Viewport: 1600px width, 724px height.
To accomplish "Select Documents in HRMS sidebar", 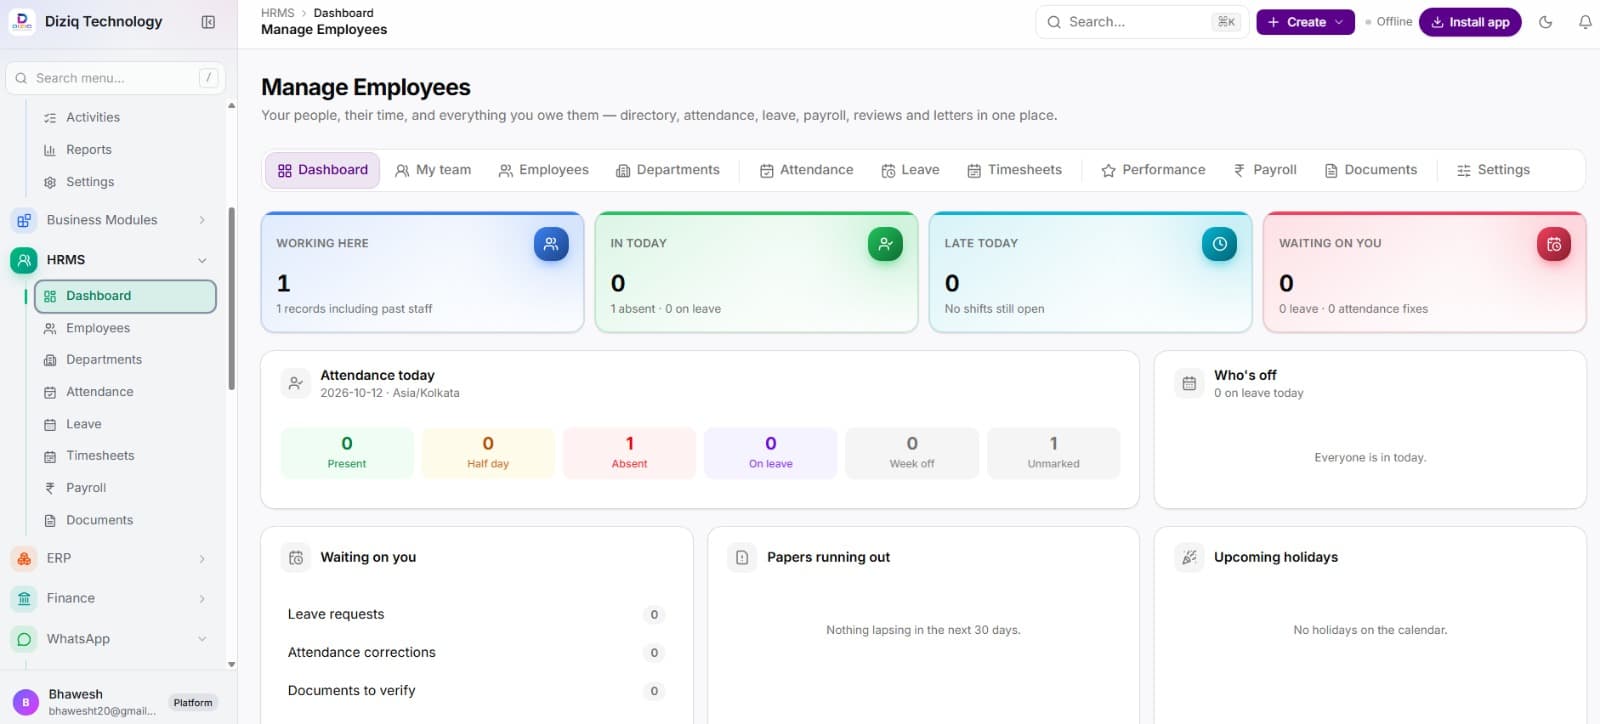I will coord(125,520).
